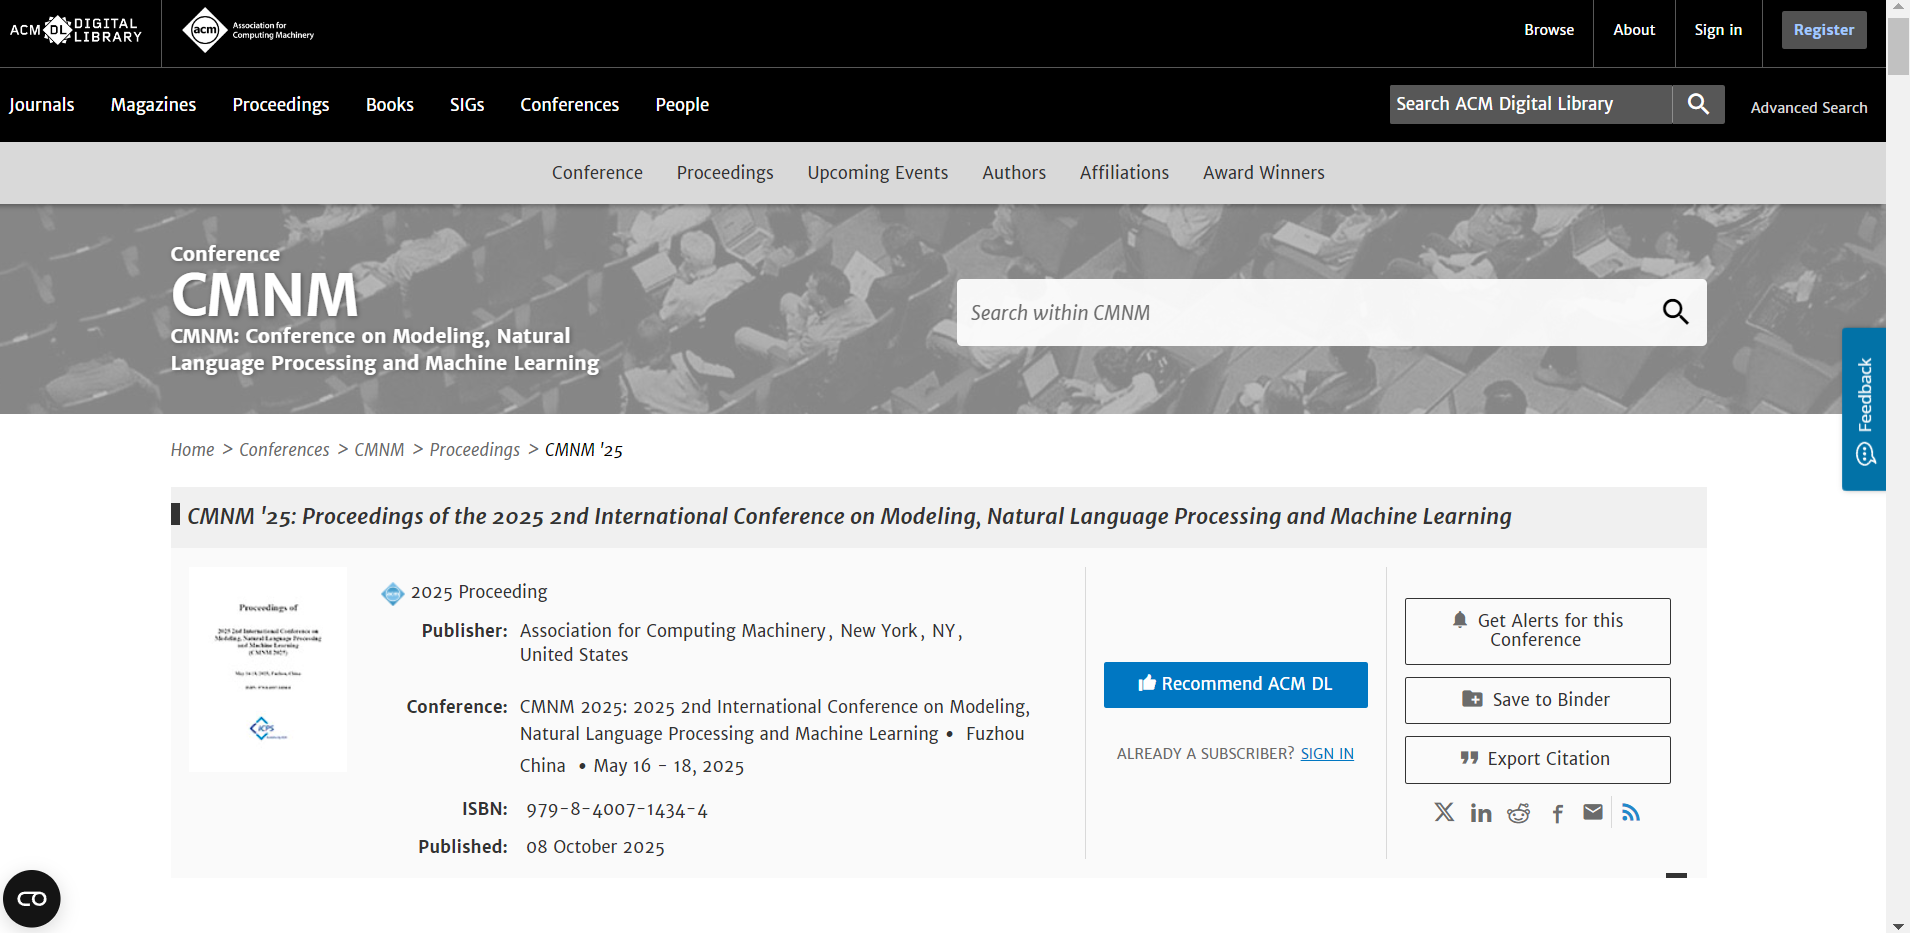The width and height of the screenshot is (1910, 933).
Task: Go to Conferences in the breadcrumb
Action: pos(284,450)
